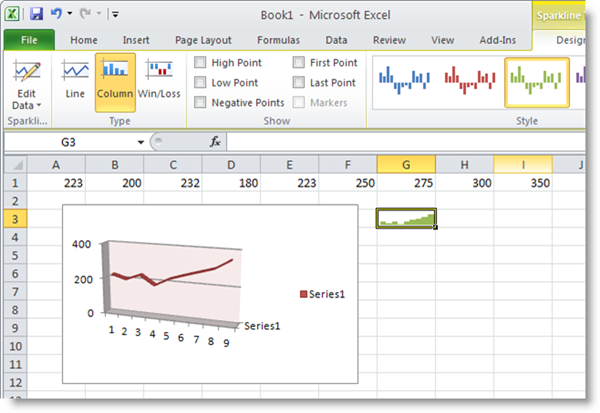Click the Edit Data sparkline icon
Screen dimensions: 600x413
click(26, 74)
